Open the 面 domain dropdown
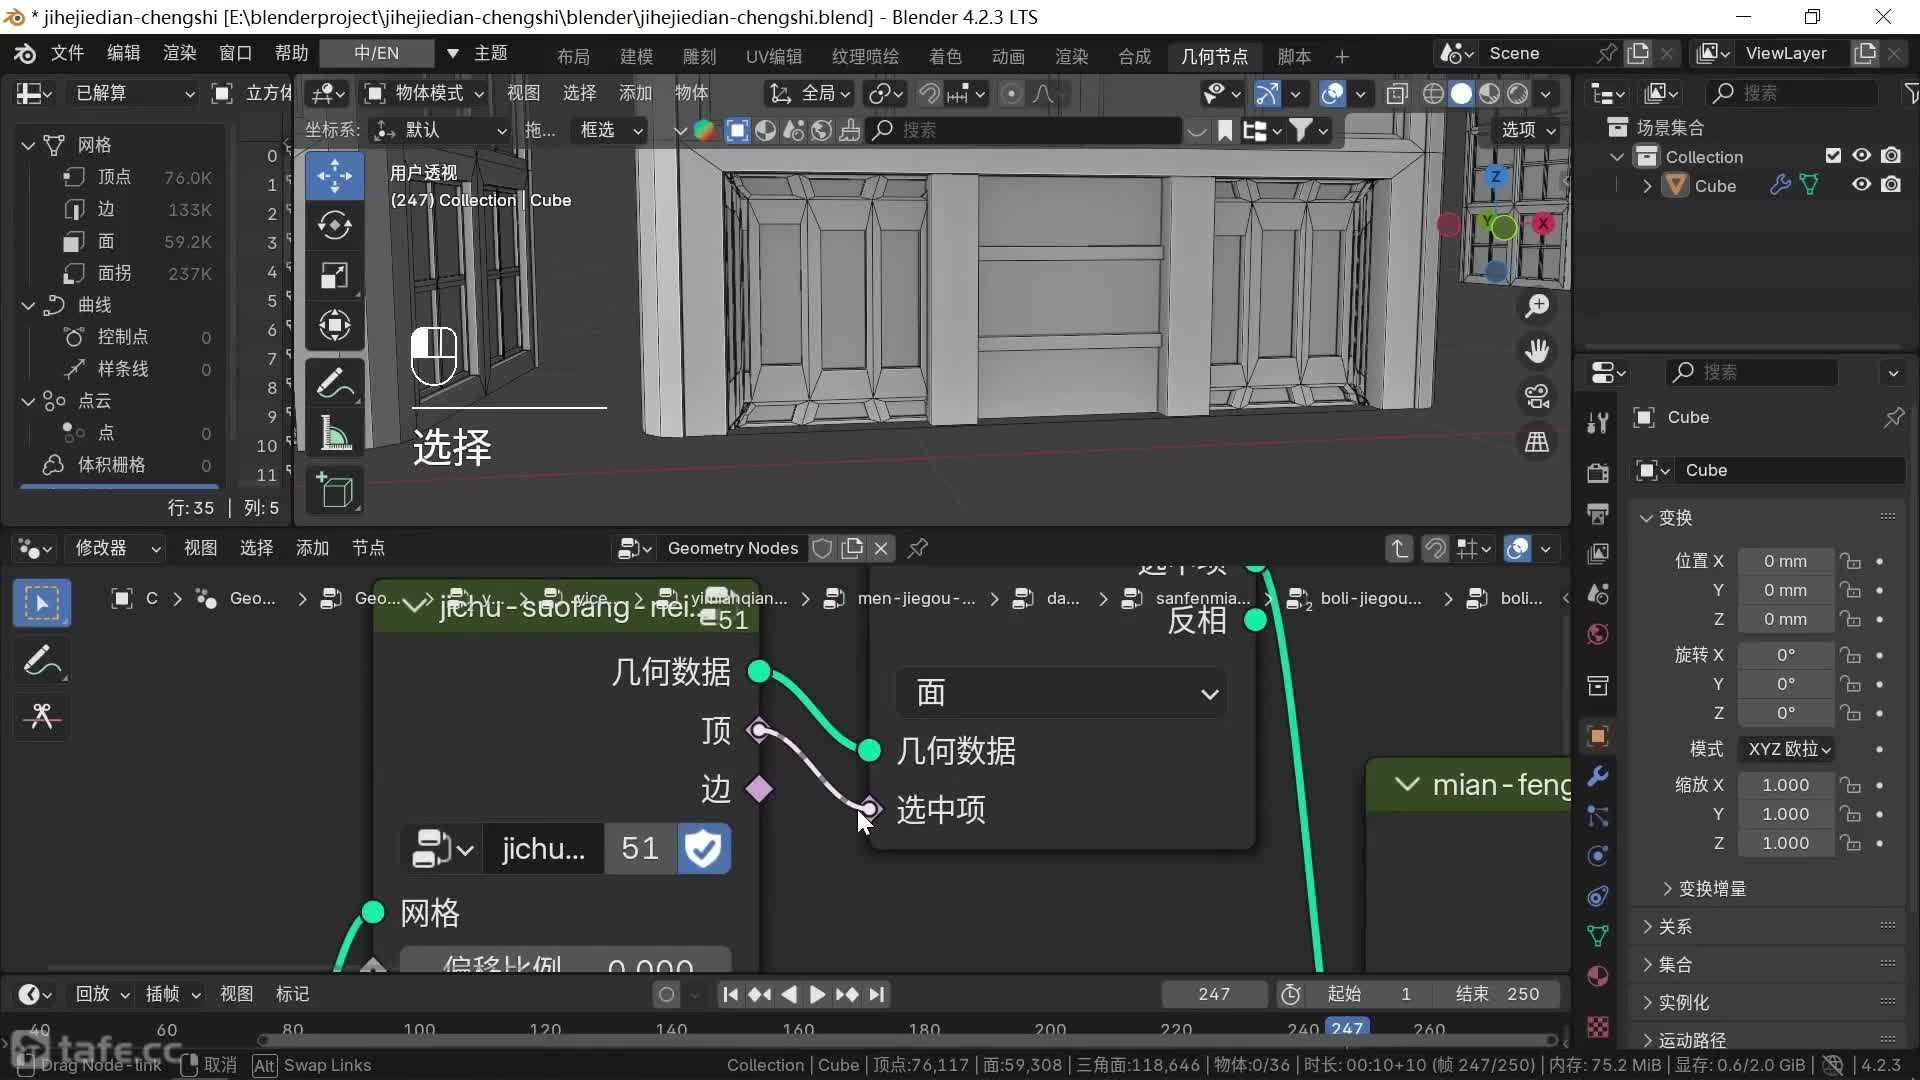The height and width of the screenshot is (1080, 1920). coord(1060,693)
